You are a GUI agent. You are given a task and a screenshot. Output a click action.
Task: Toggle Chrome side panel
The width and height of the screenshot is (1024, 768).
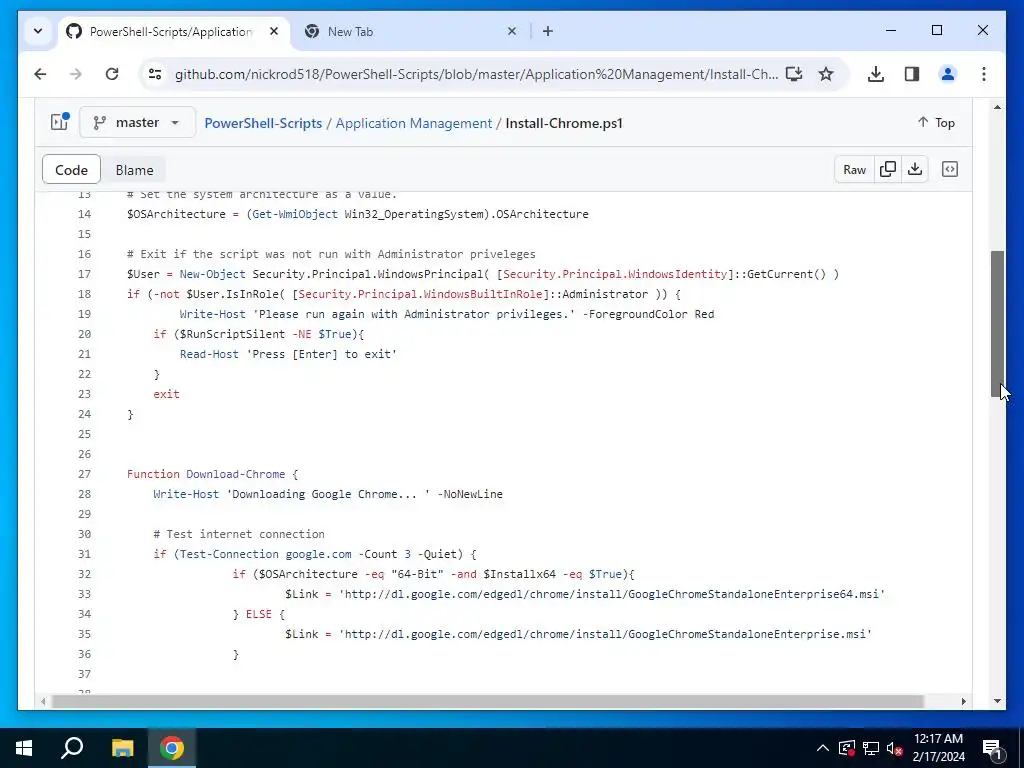pos(912,74)
